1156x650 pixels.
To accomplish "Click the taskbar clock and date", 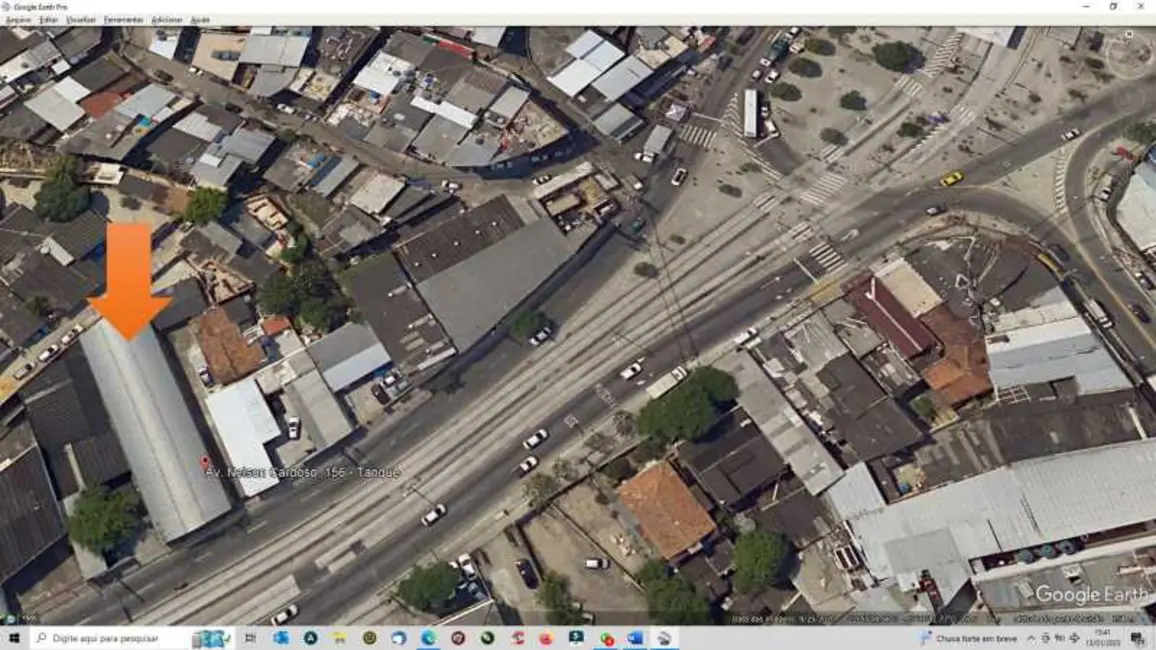I will pyautogui.click(x=1100, y=638).
